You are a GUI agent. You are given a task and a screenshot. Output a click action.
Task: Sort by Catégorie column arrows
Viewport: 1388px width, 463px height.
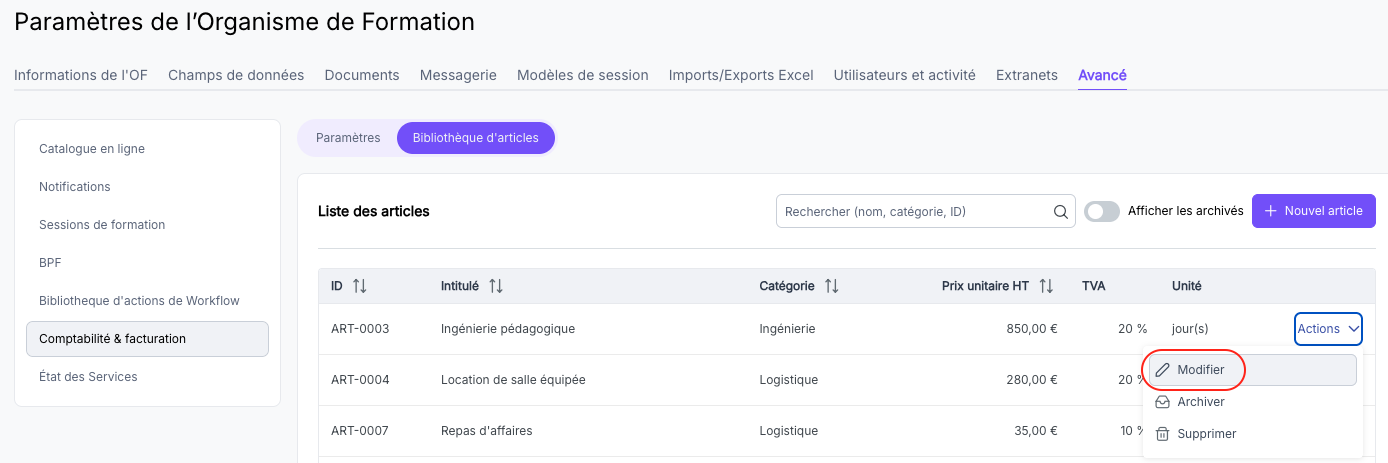[x=832, y=286]
